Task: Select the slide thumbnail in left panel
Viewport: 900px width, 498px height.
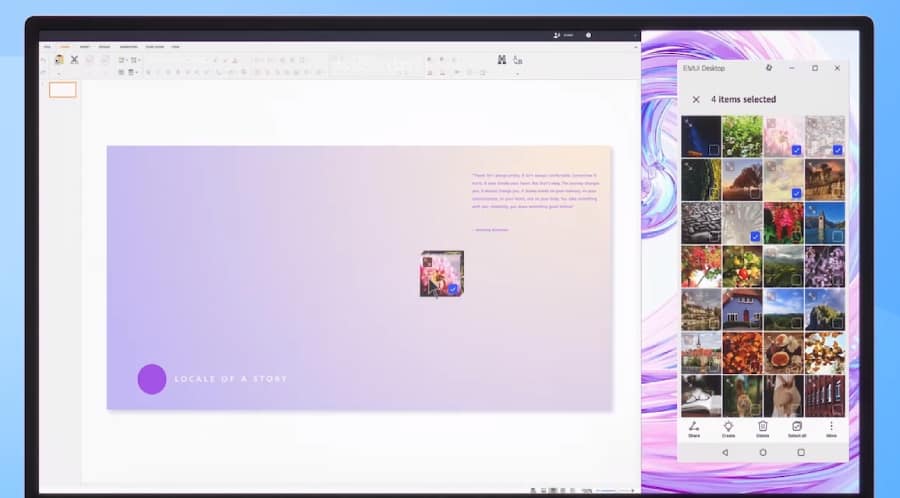Action: [62, 90]
